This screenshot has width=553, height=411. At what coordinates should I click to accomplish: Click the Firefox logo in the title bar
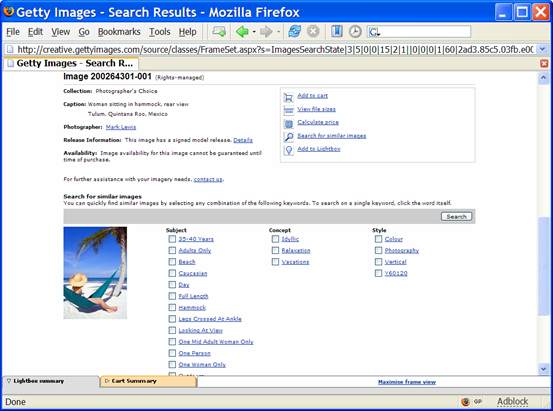[8, 12]
